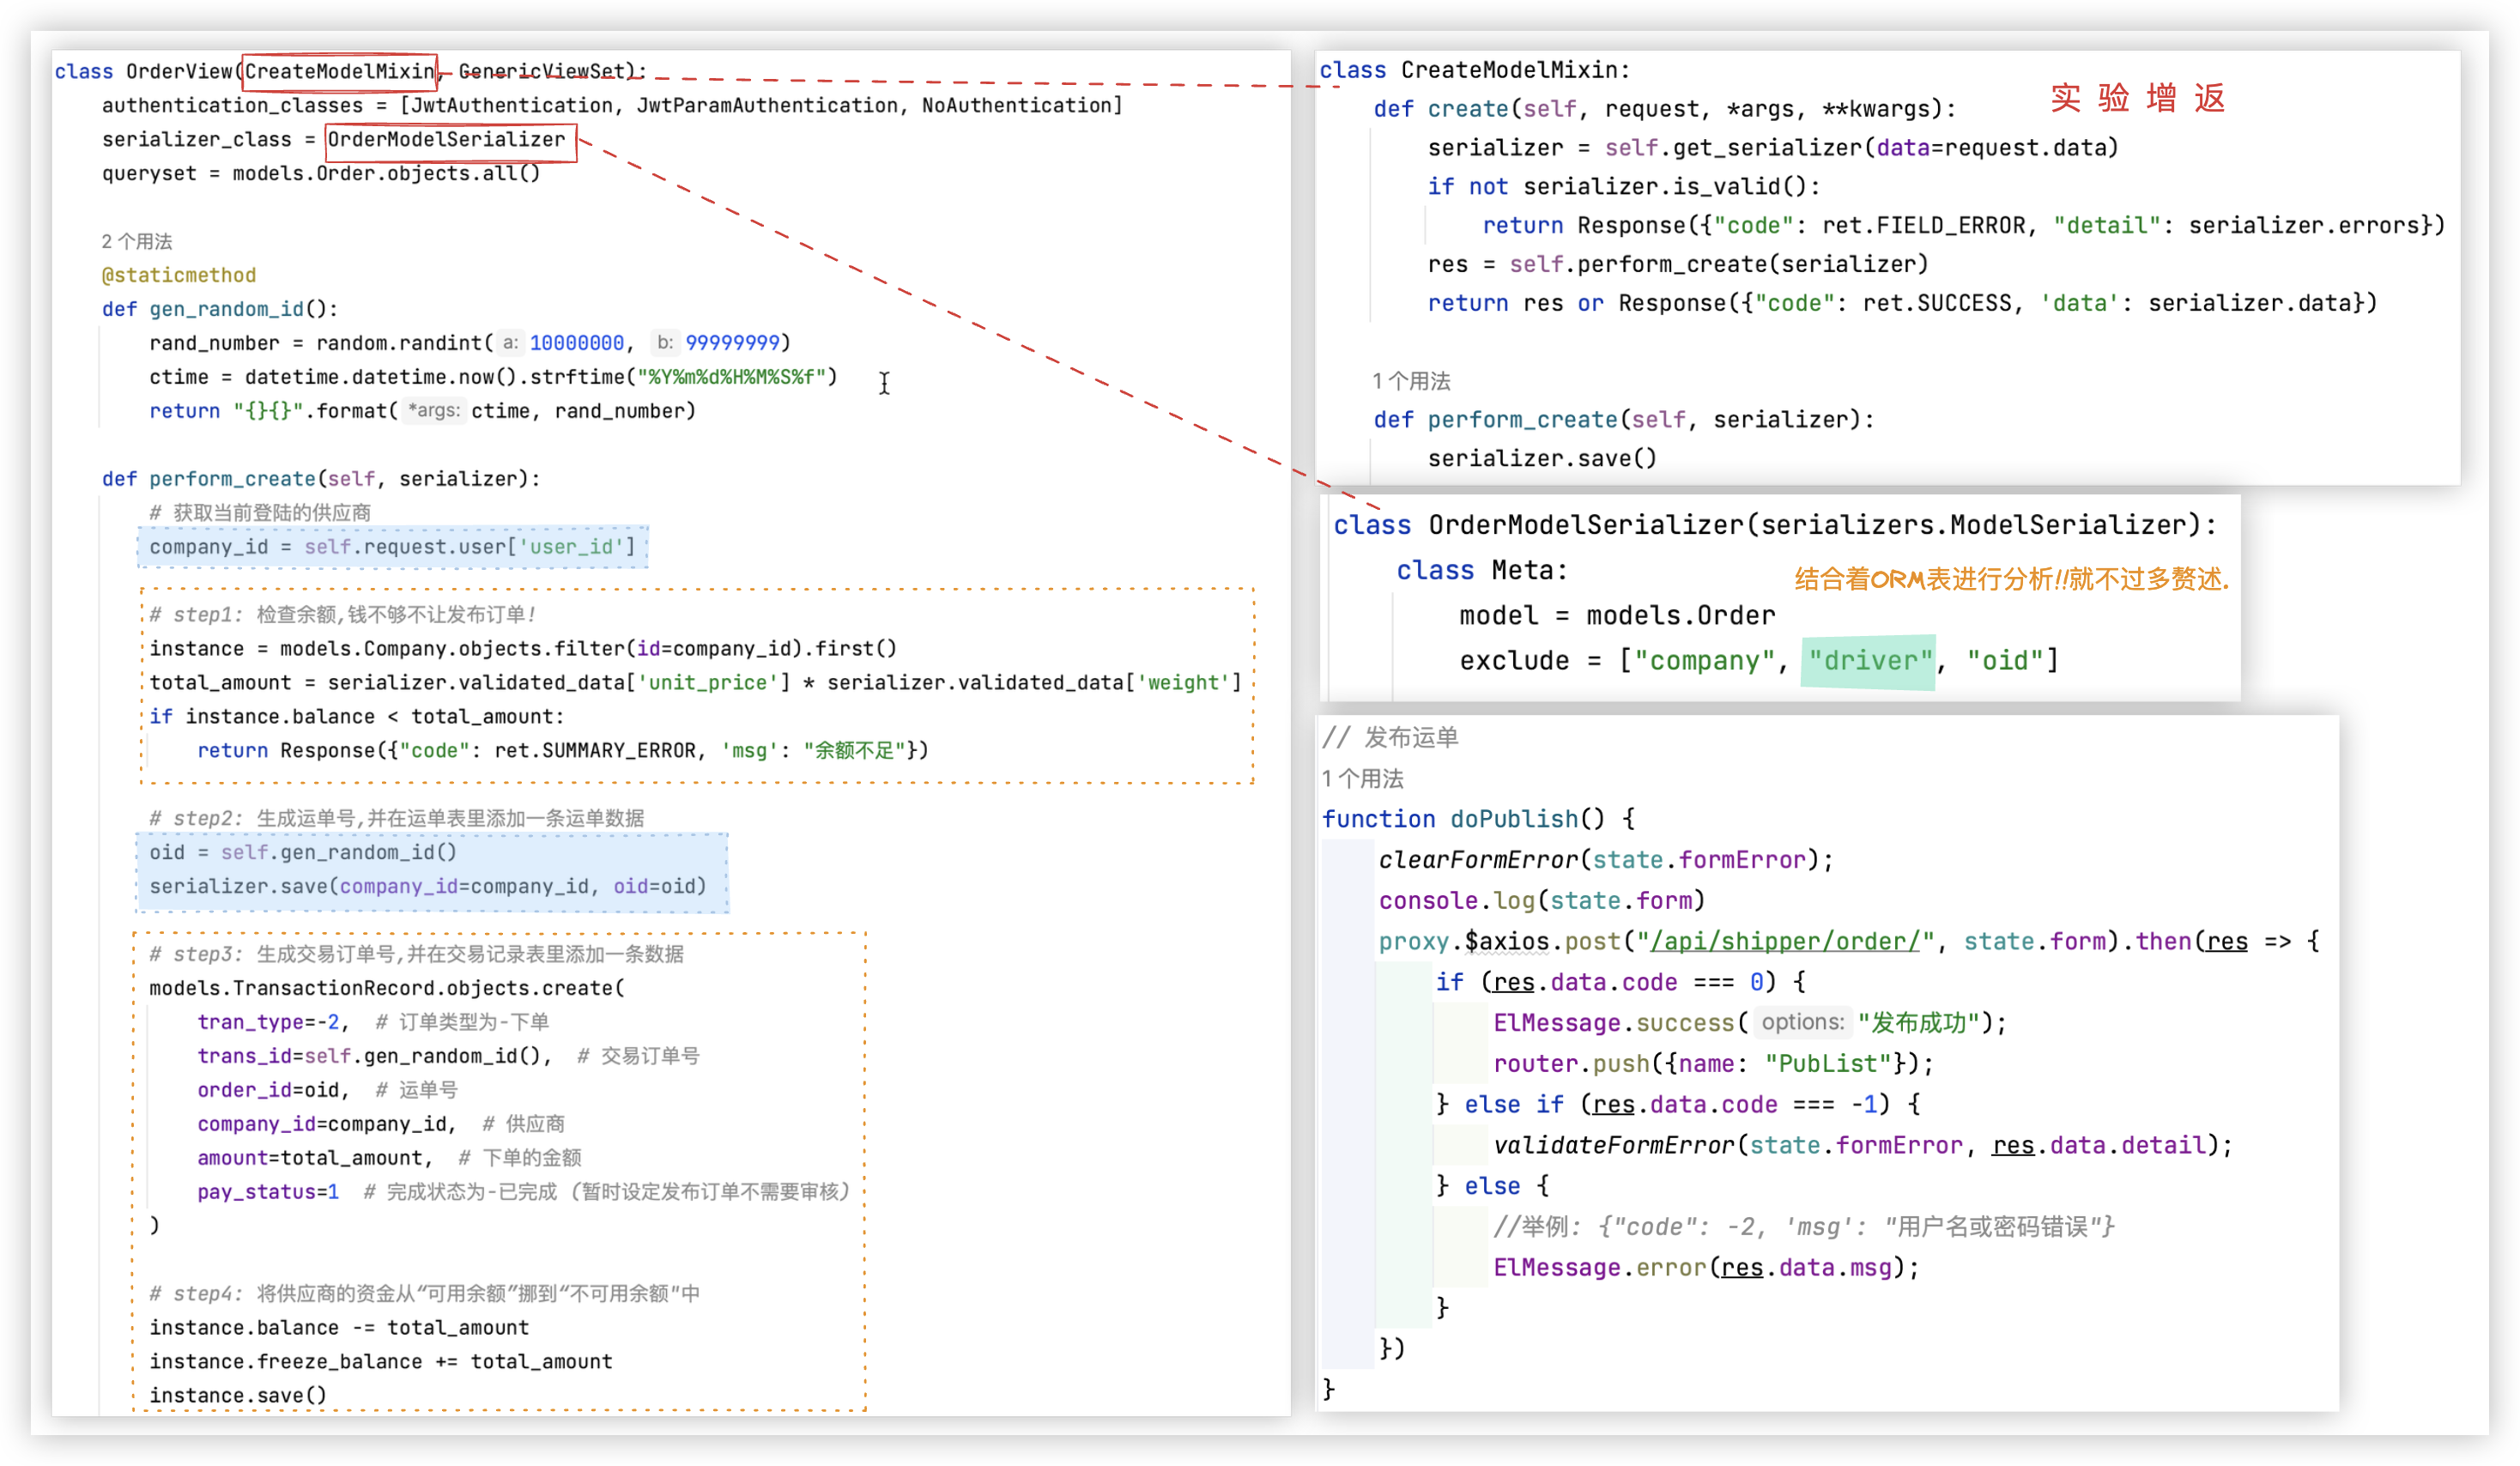
Task: Click the 'oid = self.gen_random_id()' line
Action: pyautogui.click(x=303, y=852)
